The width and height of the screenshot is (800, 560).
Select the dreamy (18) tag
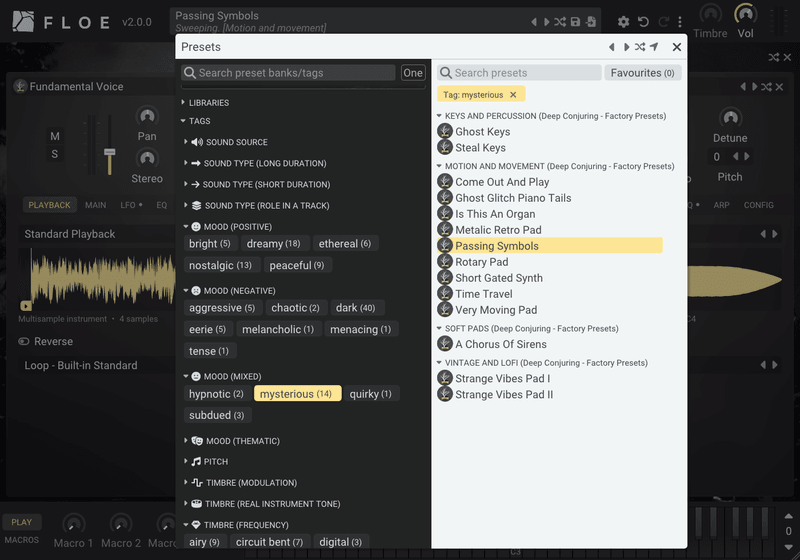click(273, 244)
